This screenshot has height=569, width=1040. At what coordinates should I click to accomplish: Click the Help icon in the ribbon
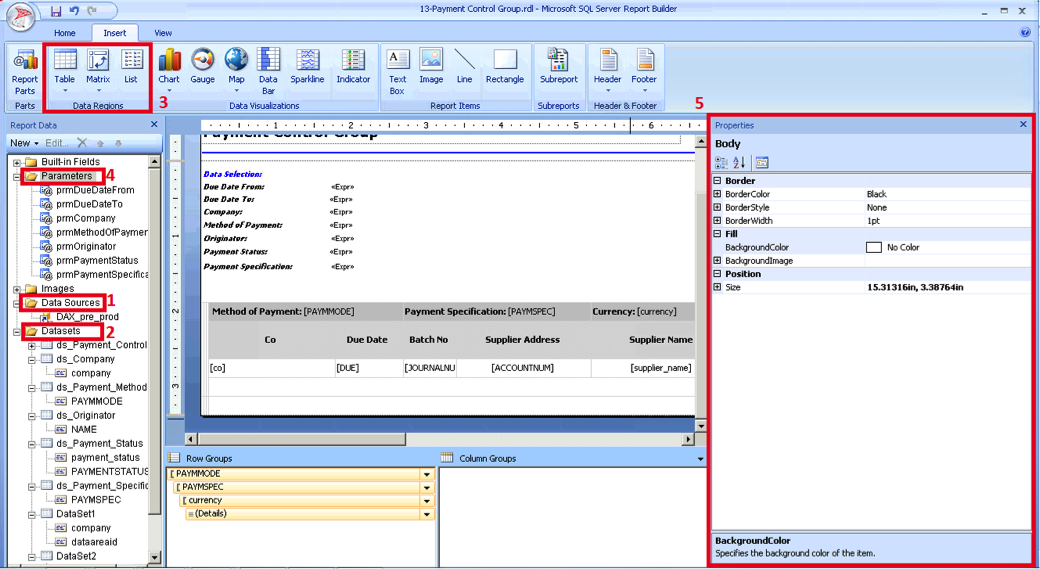pos(1026,32)
